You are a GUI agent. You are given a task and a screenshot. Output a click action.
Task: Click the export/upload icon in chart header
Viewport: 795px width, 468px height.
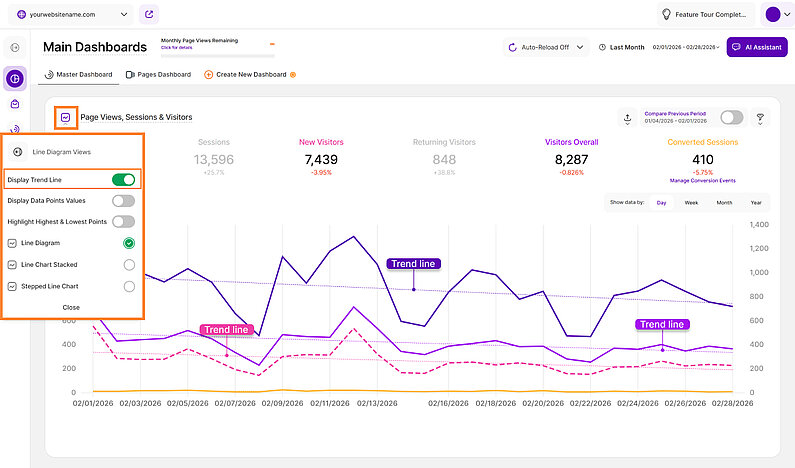click(627, 118)
